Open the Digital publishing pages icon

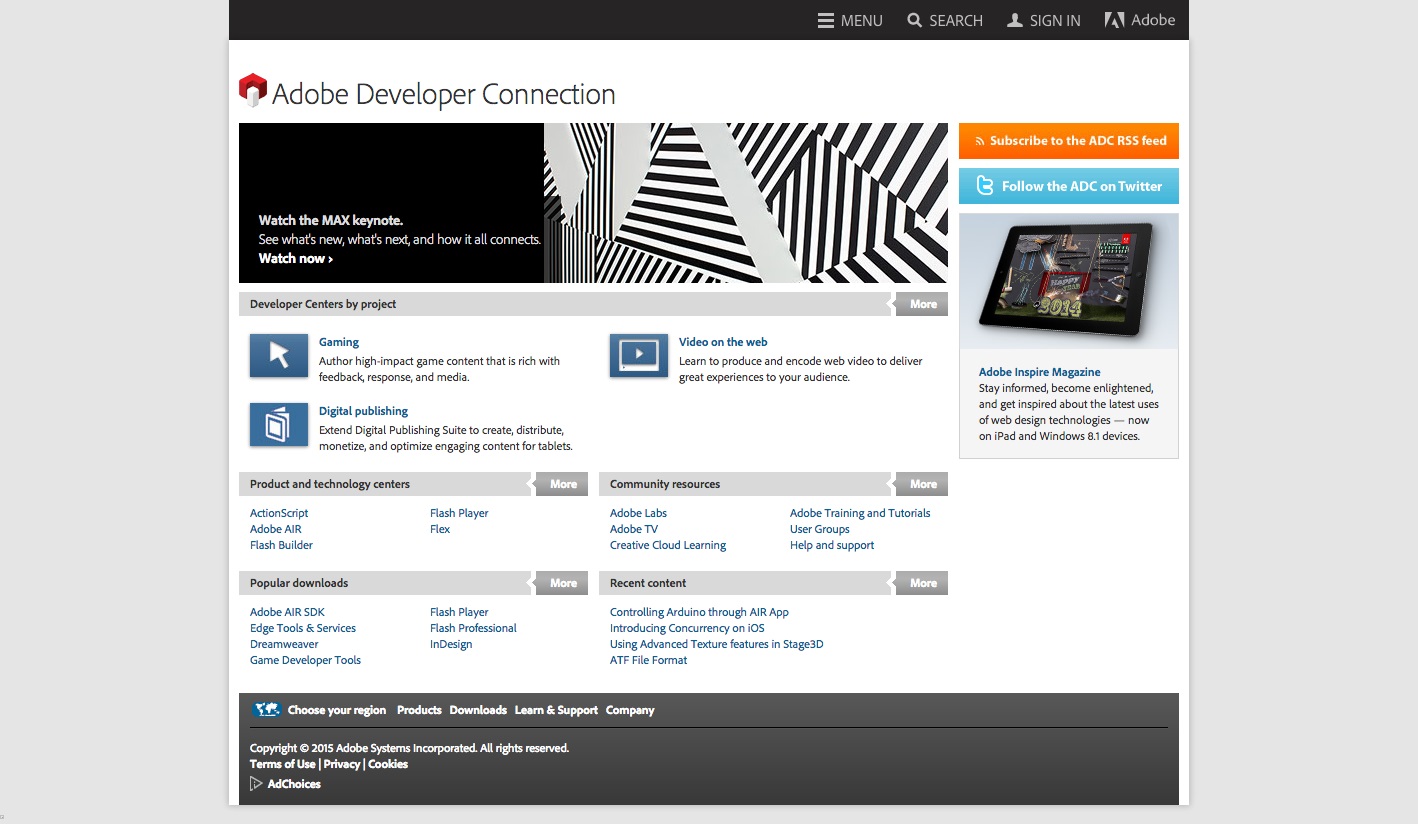pos(279,425)
